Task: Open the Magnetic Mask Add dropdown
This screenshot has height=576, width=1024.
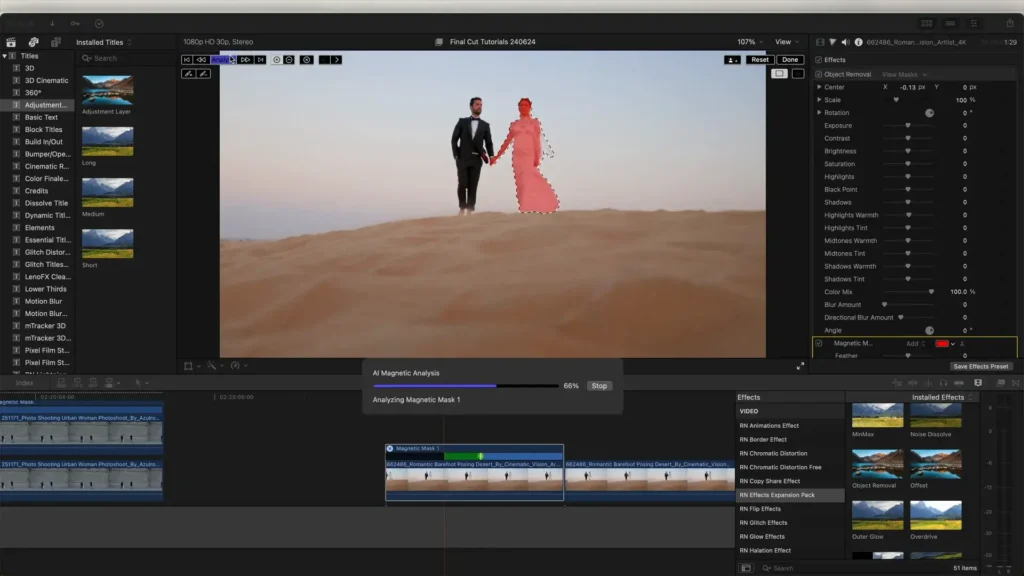Action: [x=915, y=344]
